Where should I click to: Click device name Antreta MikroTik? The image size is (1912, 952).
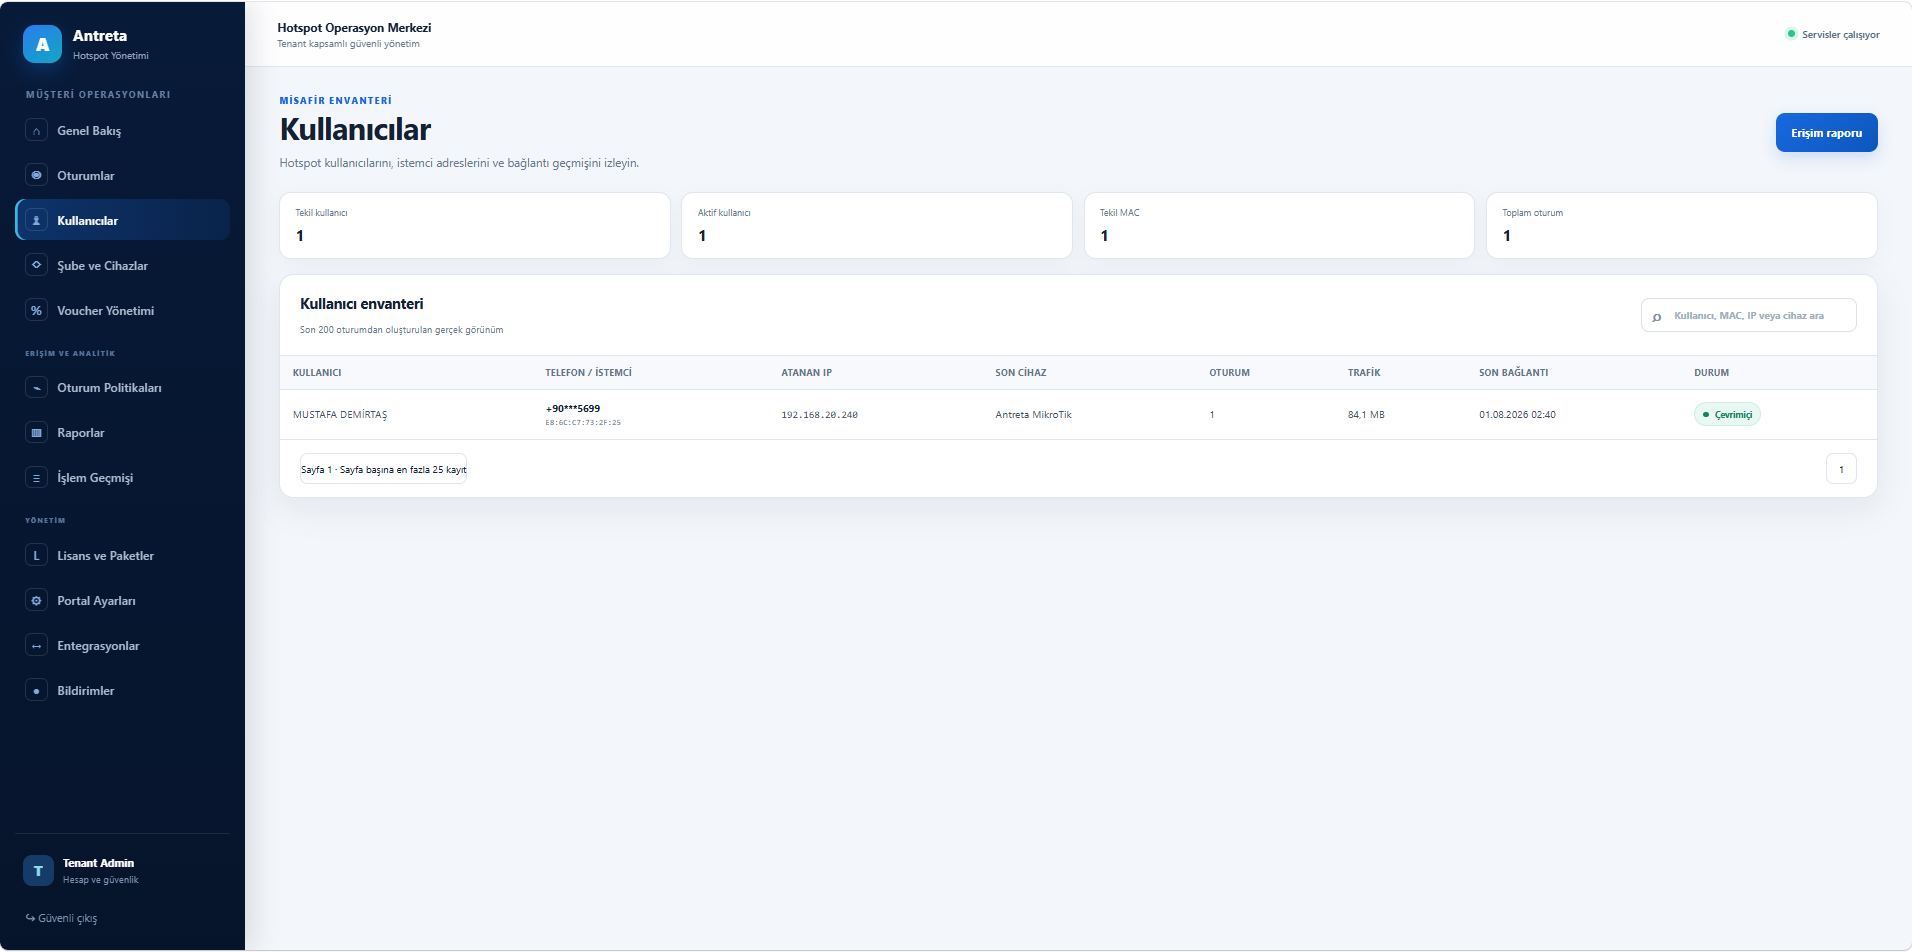click(x=1033, y=415)
